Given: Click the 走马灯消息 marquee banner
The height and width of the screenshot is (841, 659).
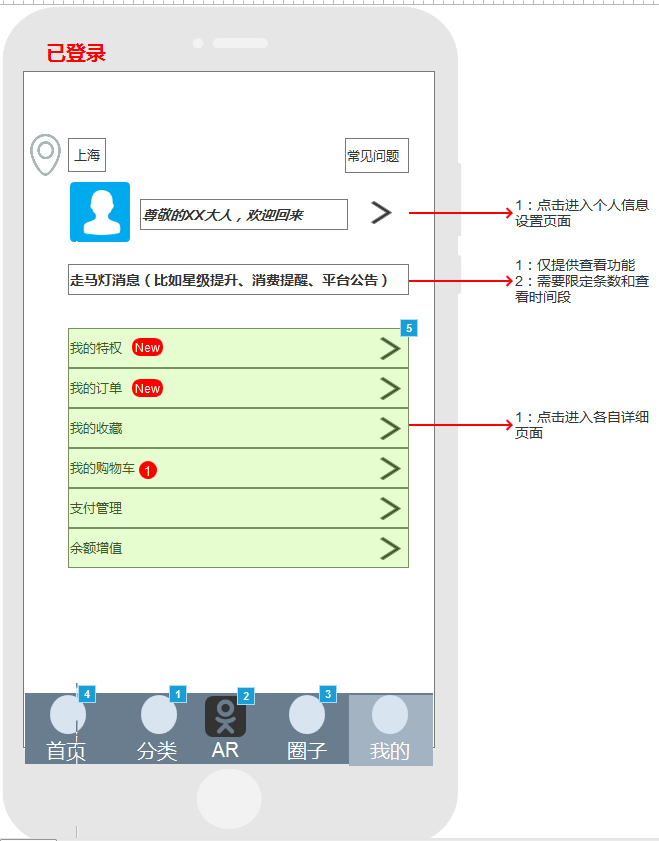Looking at the screenshot, I should pyautogui.click(x=238, y=280).
